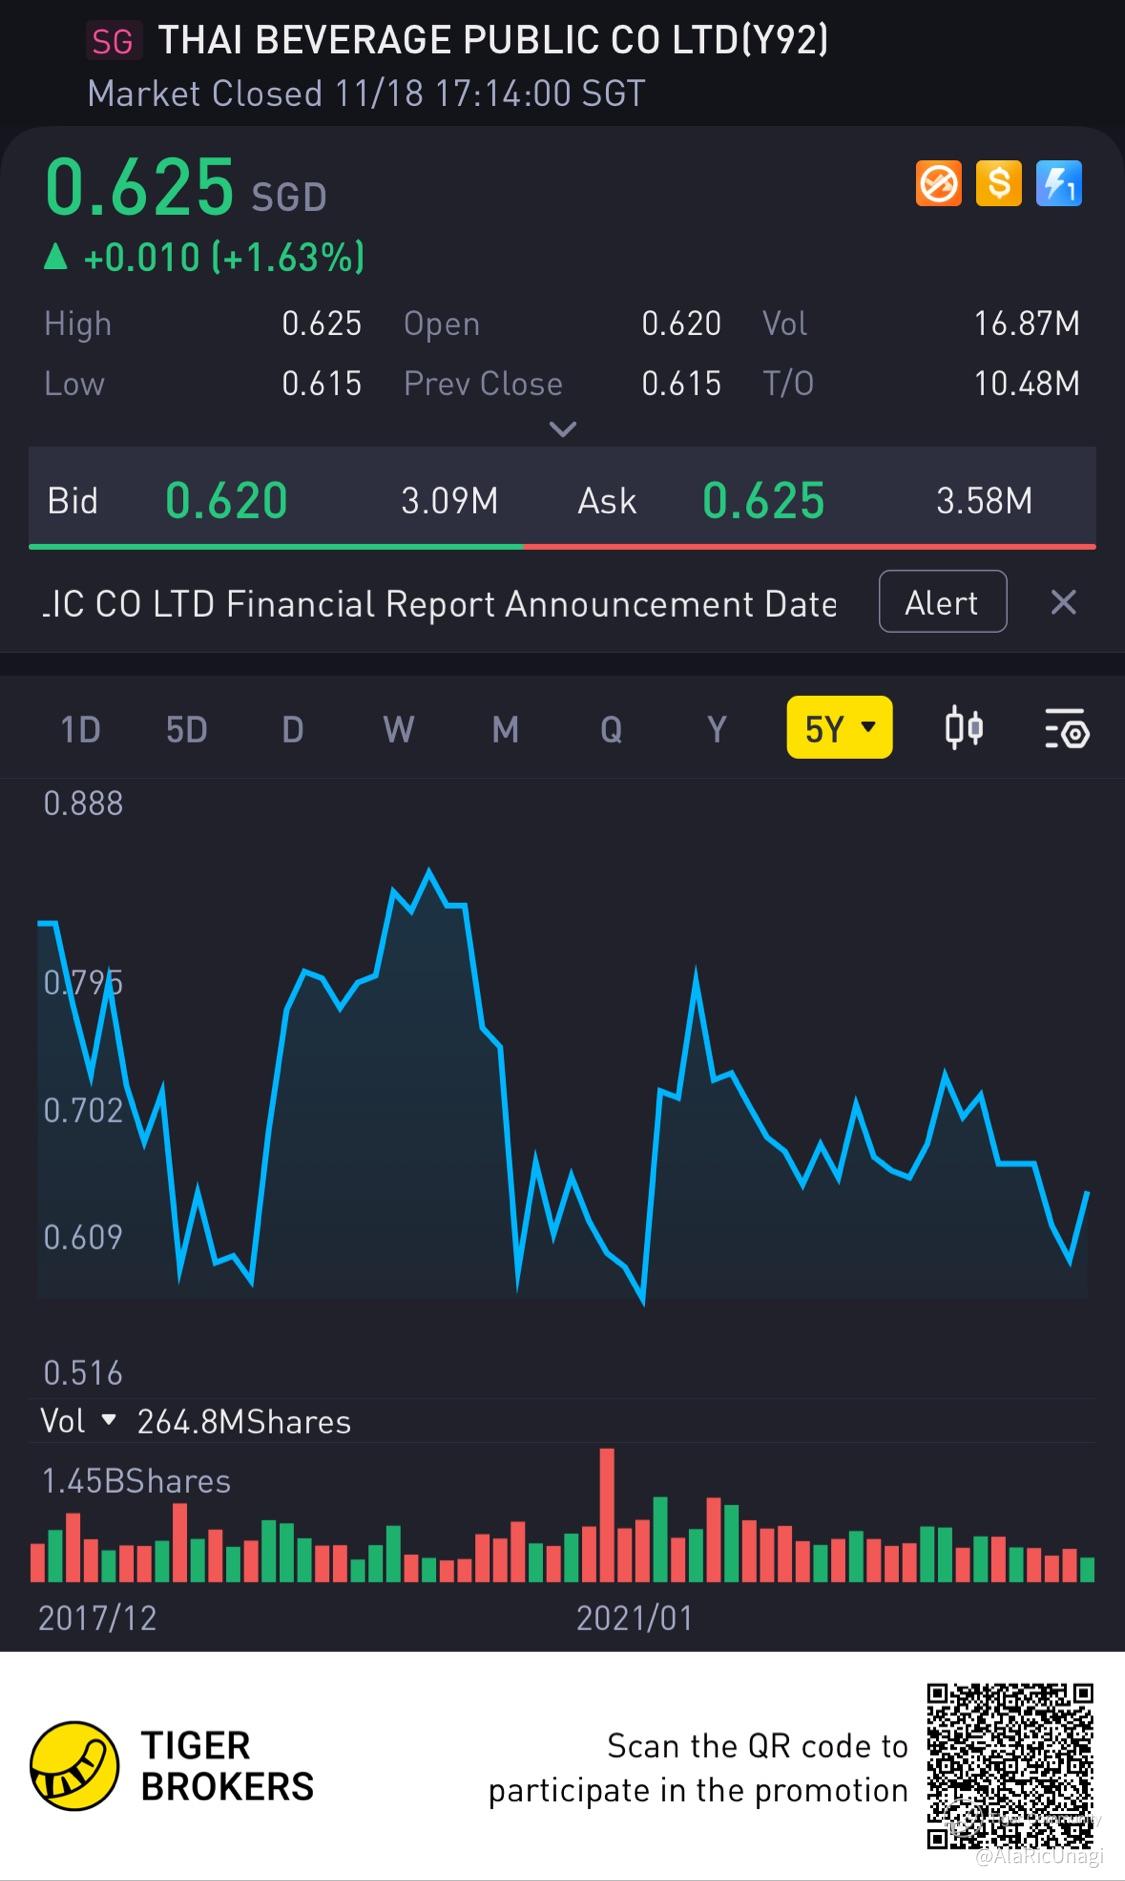The width and height of the screenshot is (1125, 1881).
Task: Select the W weekly chart tab
Action: pos(399,729)
